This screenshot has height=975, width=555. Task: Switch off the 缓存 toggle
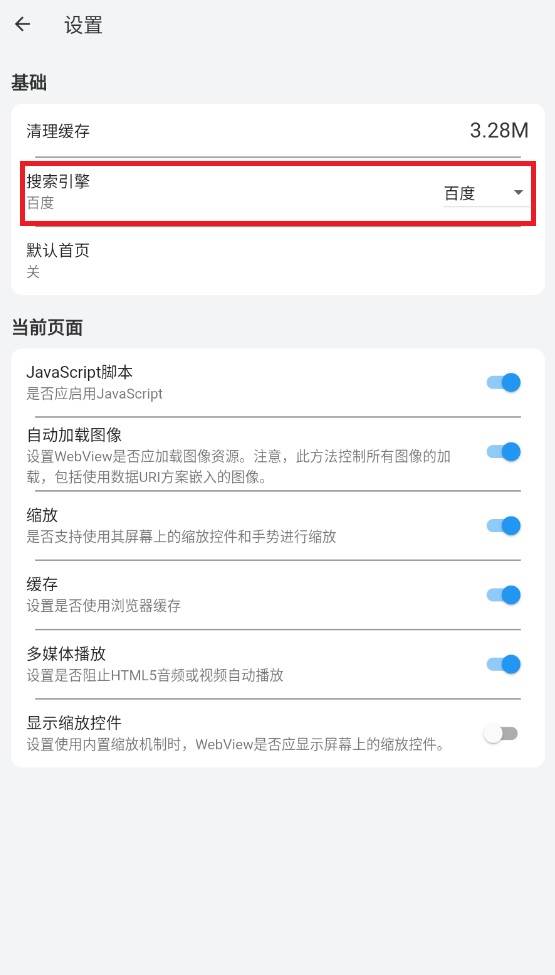[x=503, y=595]
